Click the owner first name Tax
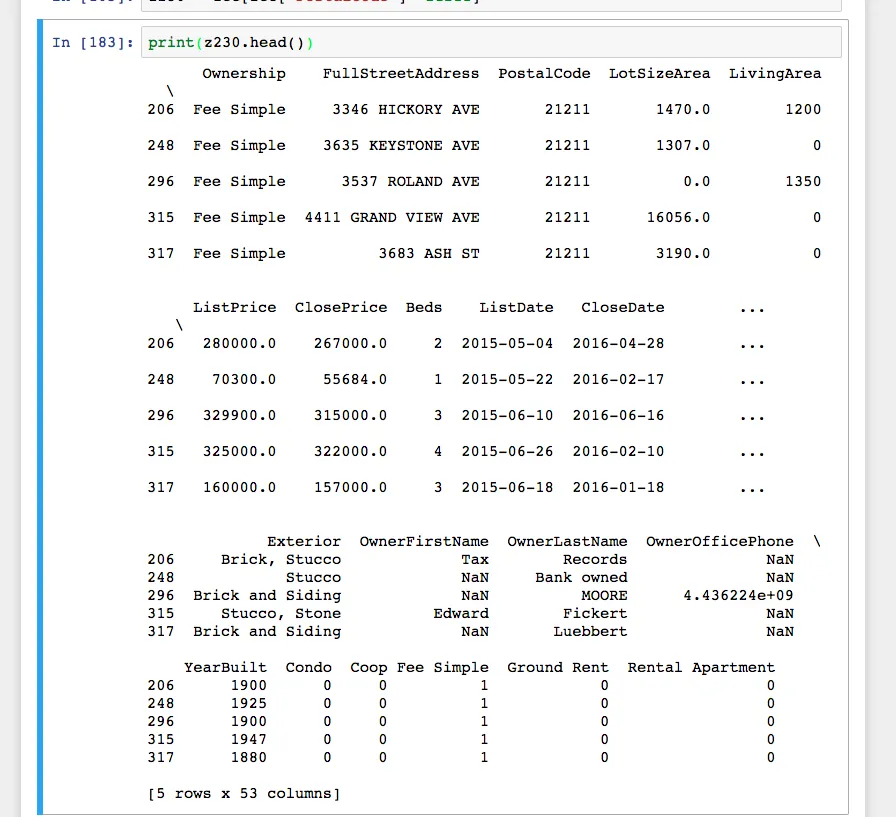The image size is (896, 817). pos(475,559)
